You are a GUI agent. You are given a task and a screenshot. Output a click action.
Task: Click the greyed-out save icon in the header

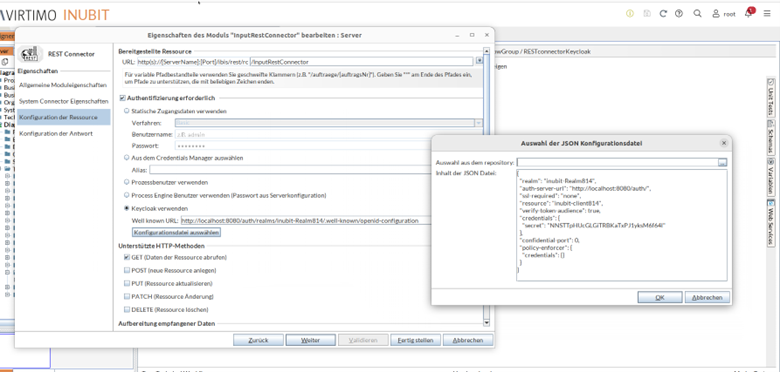click(647, 14)
